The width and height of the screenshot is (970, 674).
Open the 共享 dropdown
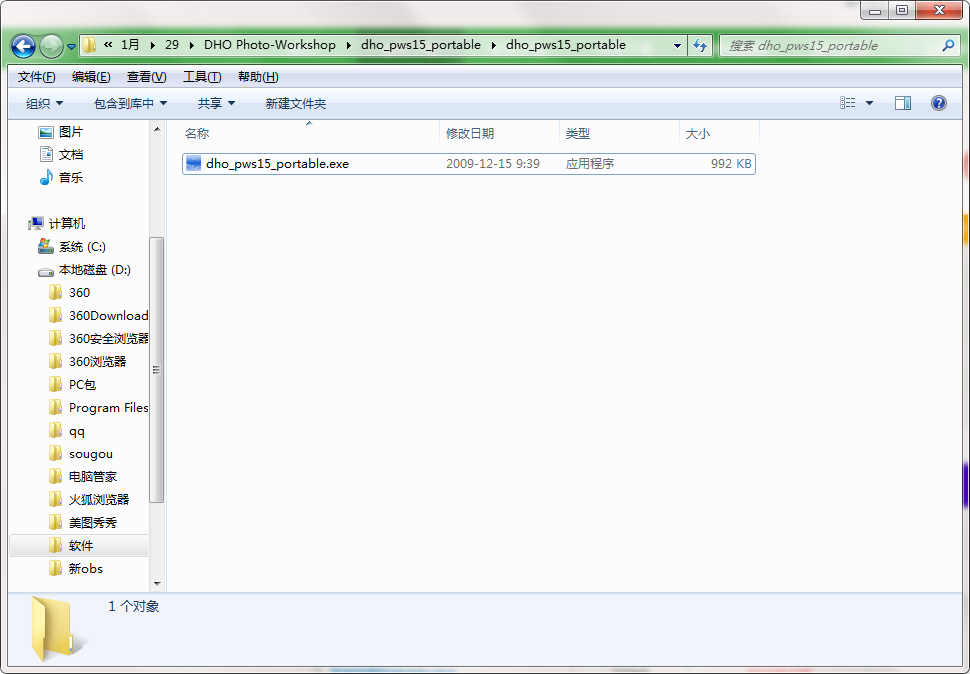point(216,103)
